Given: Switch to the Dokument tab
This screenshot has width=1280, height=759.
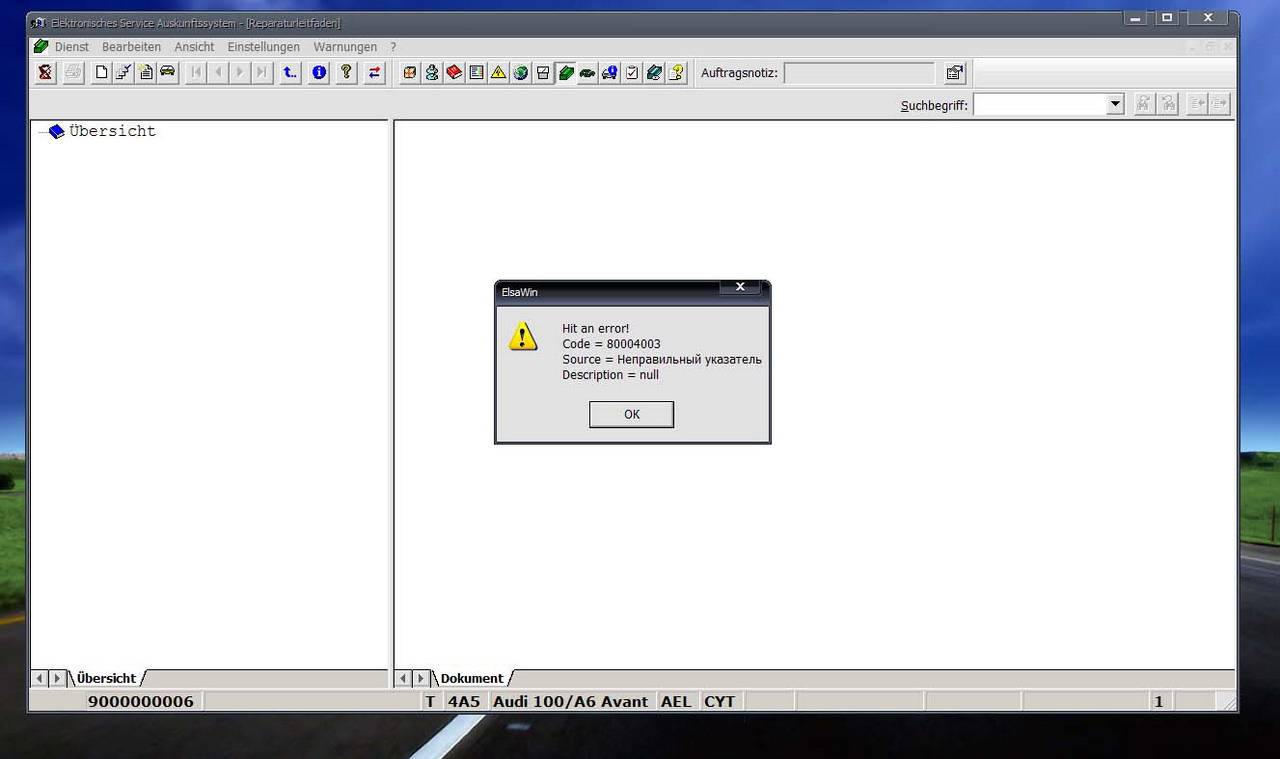Looking at the screenshot, I should 471,678.
